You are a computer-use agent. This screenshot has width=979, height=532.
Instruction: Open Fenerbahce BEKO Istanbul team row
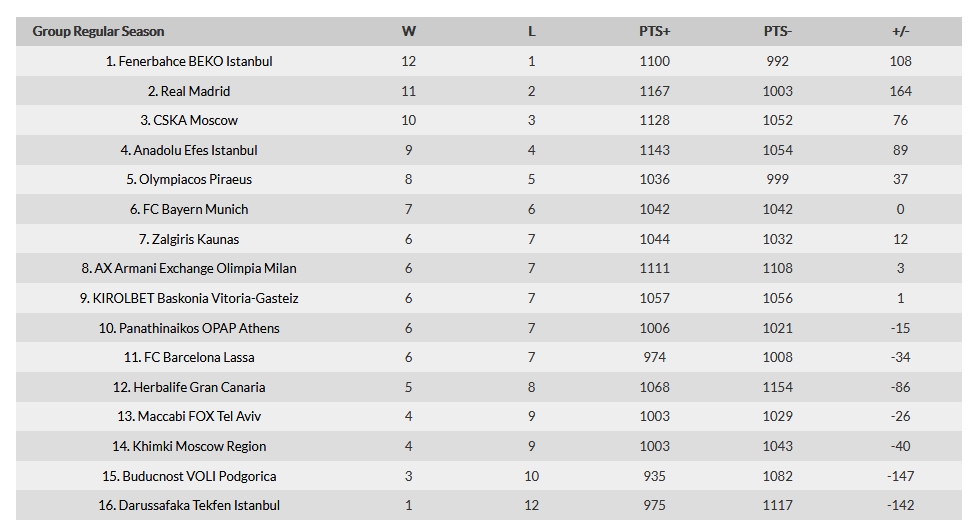coord(489,61)
